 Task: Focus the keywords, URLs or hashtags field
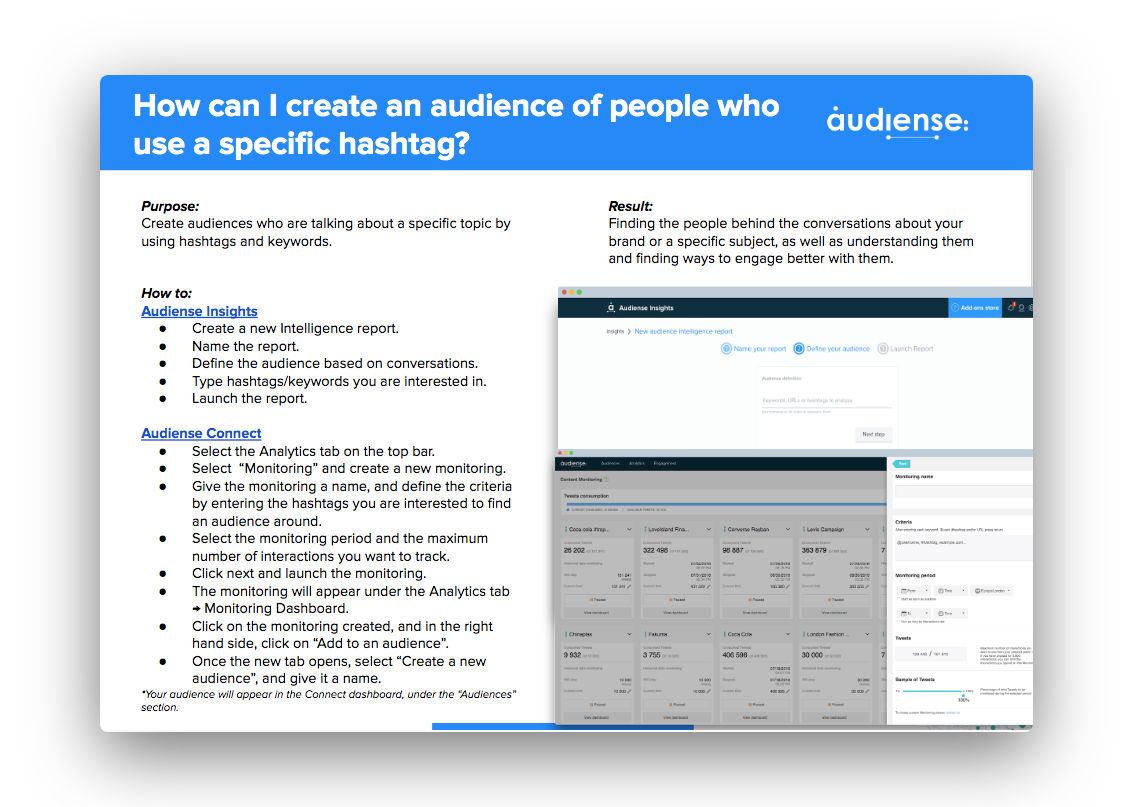click(x=827, y=401)
